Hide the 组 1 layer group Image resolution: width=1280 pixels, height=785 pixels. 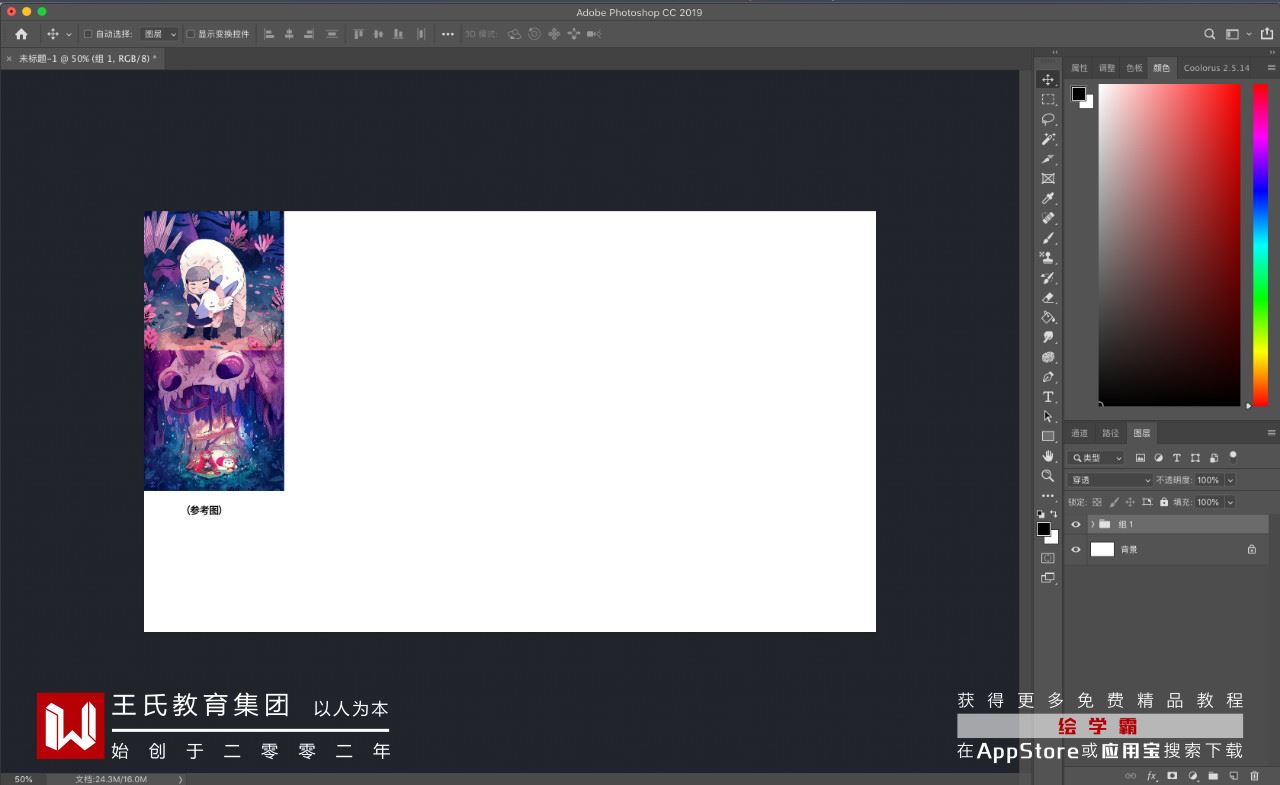pyautogui.click(x=1076, y=524)
